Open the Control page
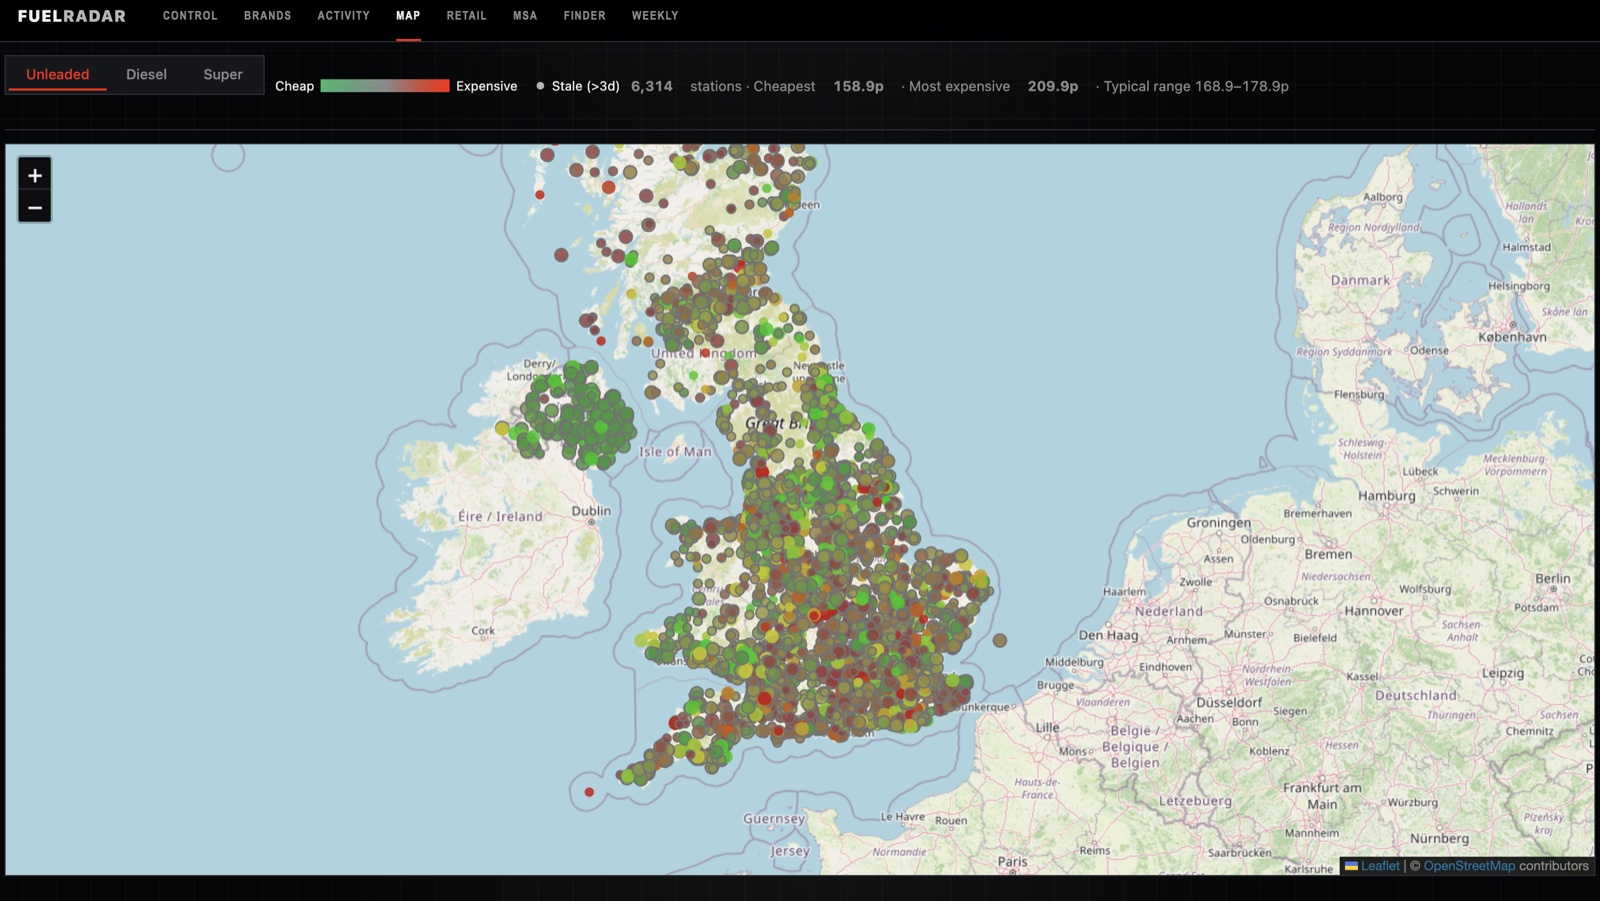Viewport: 1600px width, 901px height. 190,16
